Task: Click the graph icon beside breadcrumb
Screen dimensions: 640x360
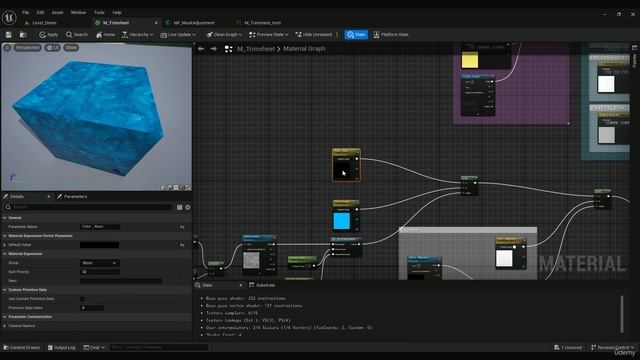Action: [229, 49]
